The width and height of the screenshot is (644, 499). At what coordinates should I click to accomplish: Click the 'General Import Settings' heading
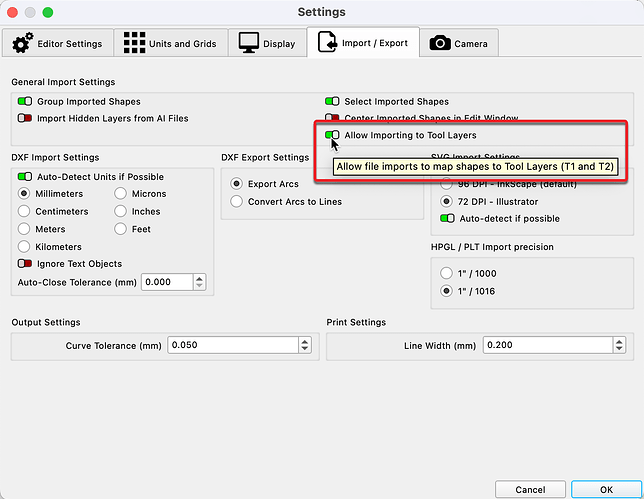(63, 82)
